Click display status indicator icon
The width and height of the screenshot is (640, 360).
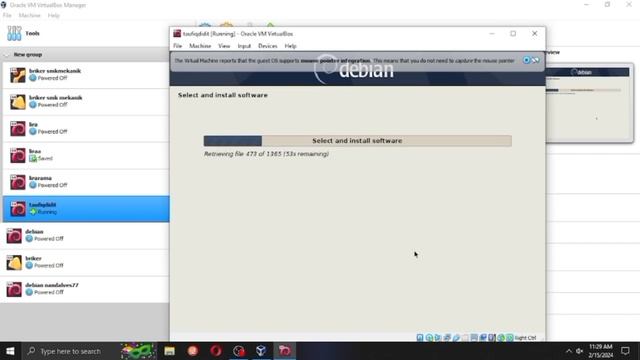pos(474,338)
